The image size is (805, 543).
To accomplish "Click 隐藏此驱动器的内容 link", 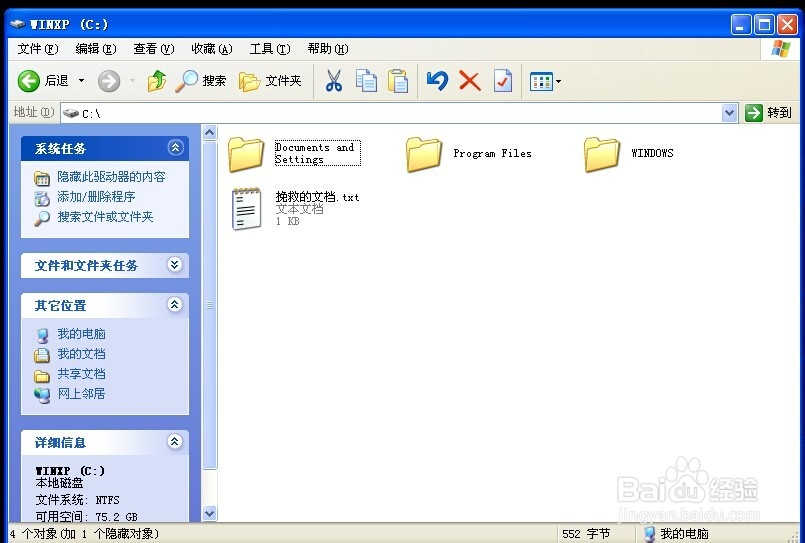I will (111, 177).
